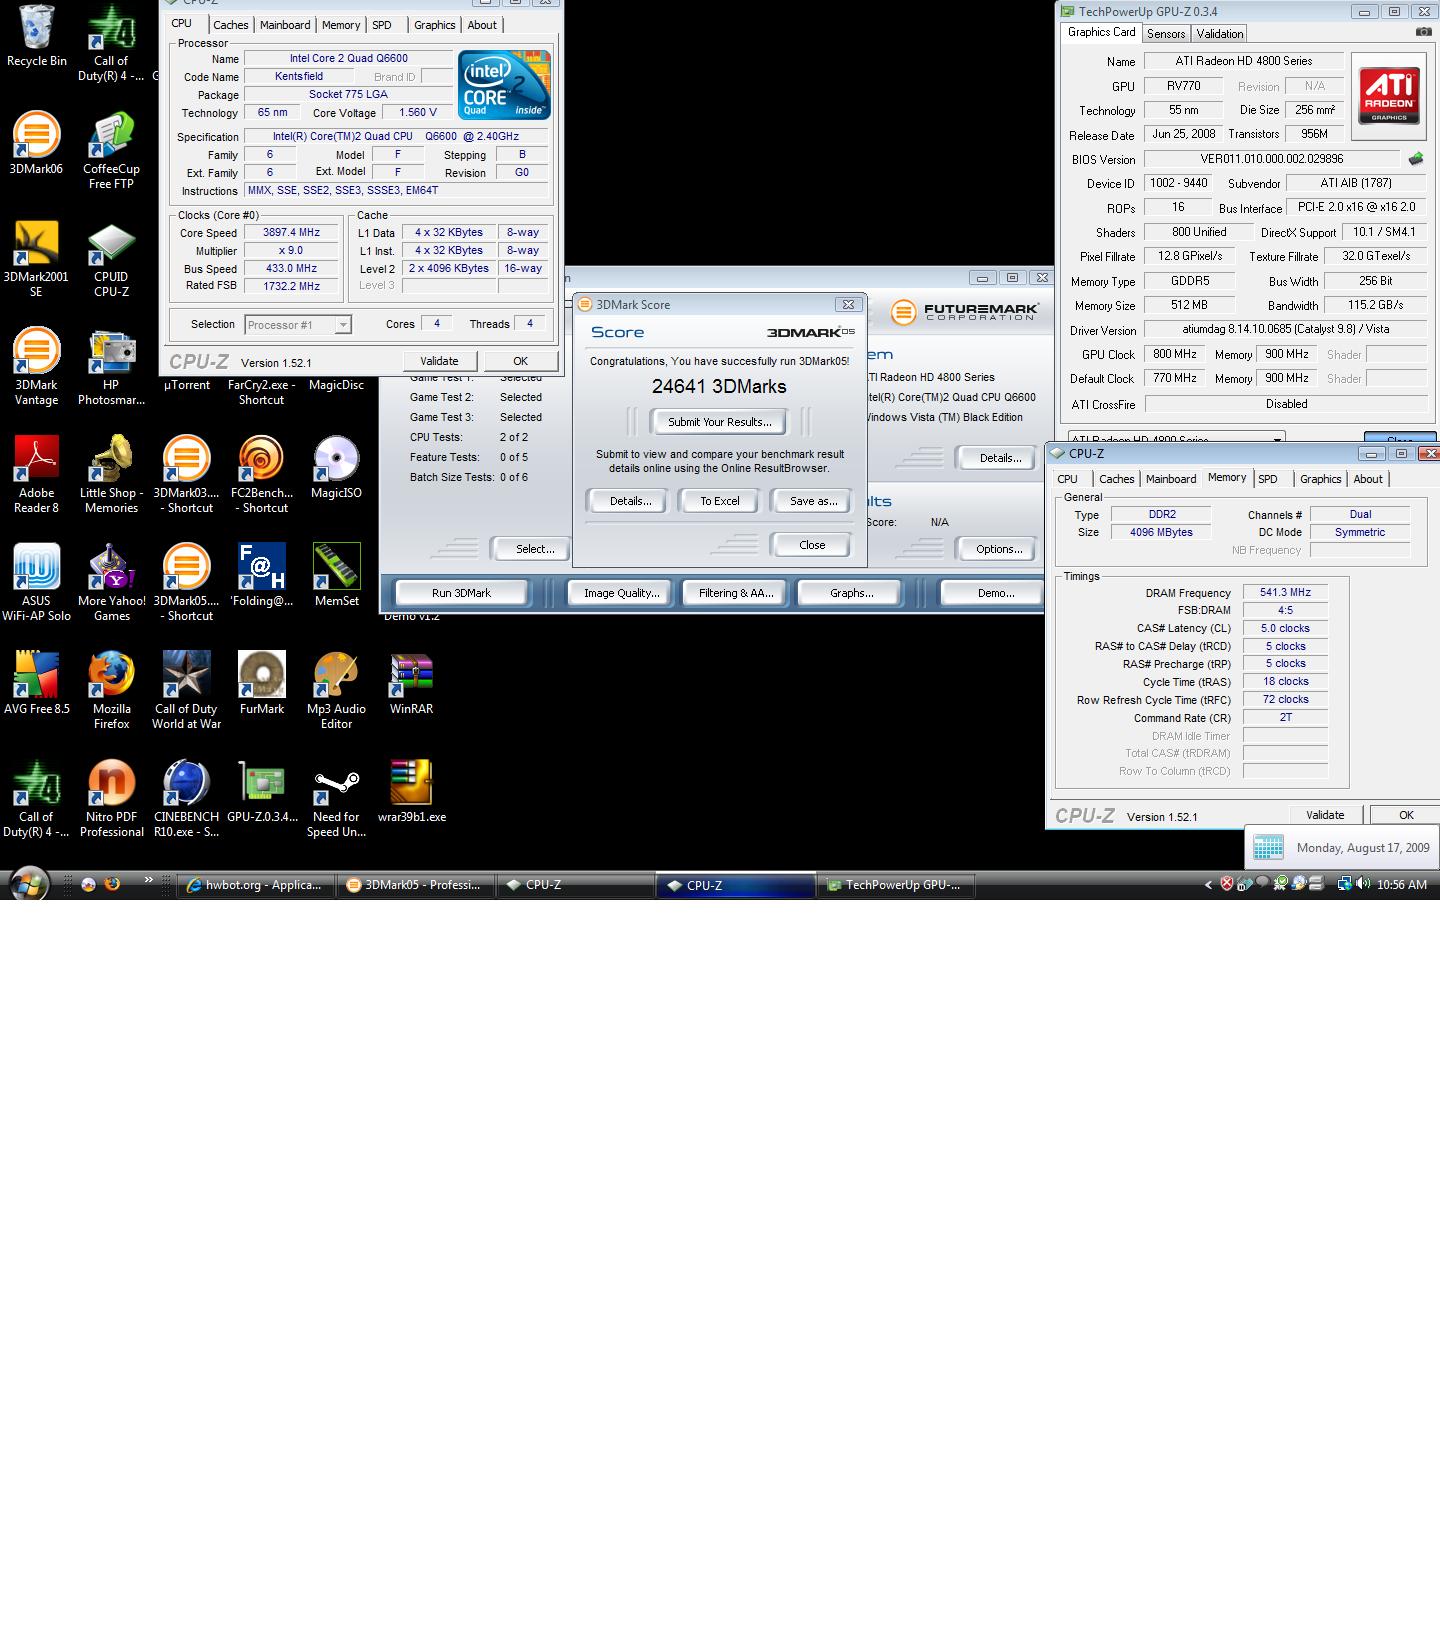Open Adobe Reader 8 on the desktop
Viewport: 1440px width, 1639px height.
click(36, 474)
